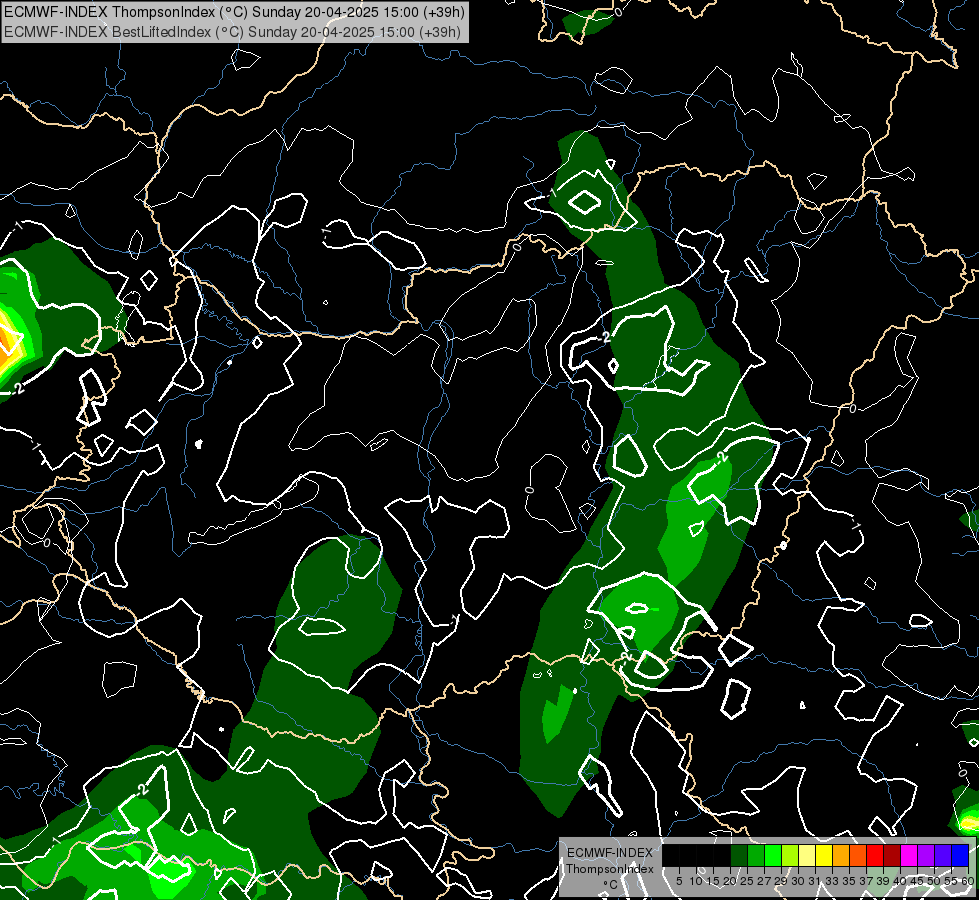Click the dark green 20-25 legend swatch

pyautogui.click(x=739, y=856)
